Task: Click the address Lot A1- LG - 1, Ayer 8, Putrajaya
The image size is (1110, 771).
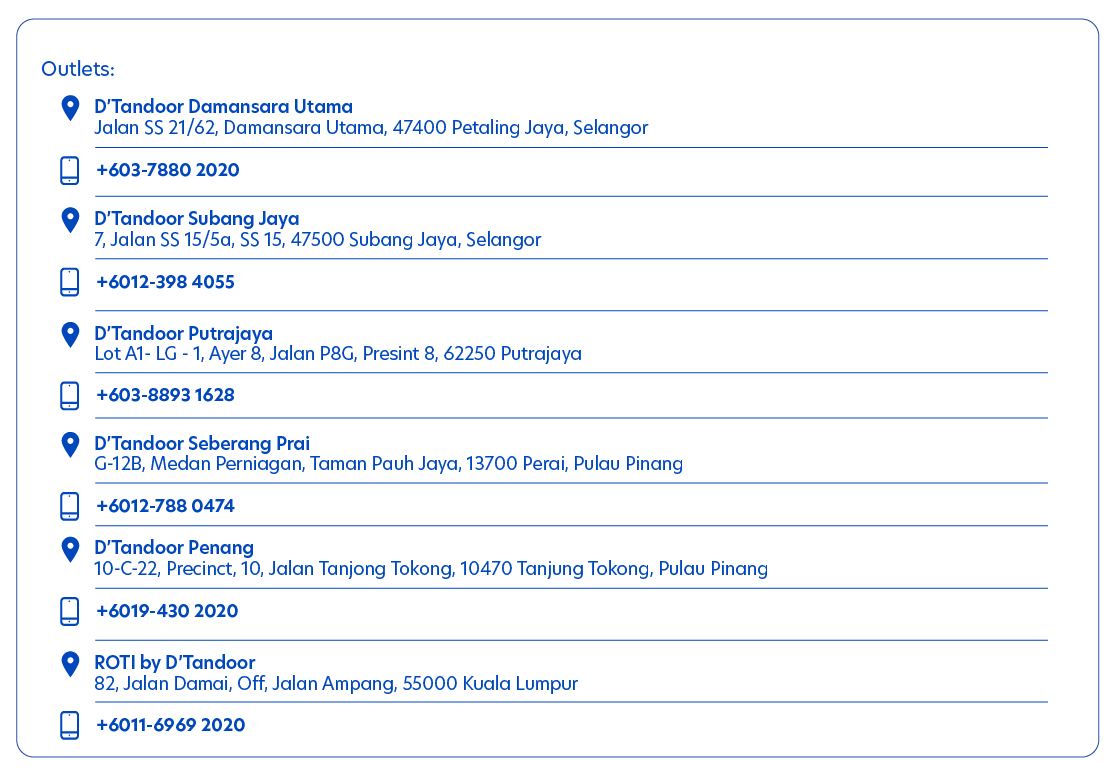Action: click(x=338, y=354)
